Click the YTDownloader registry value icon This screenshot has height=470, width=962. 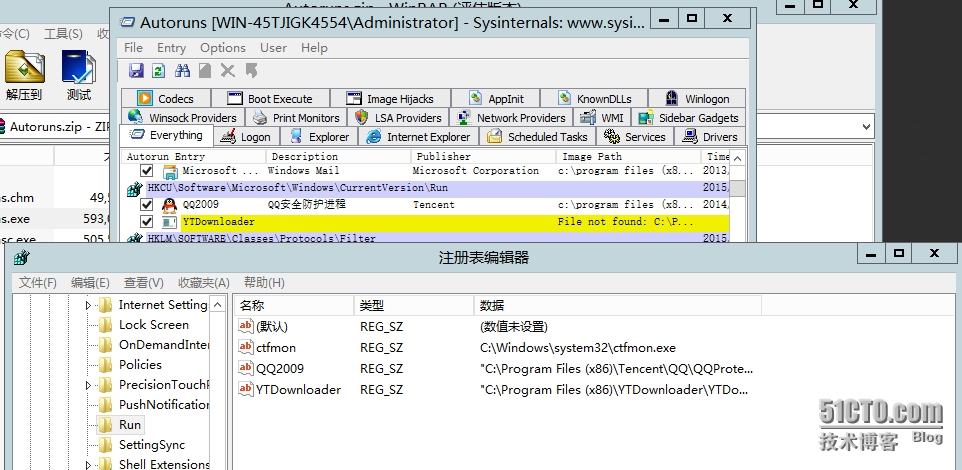[245, 389]
